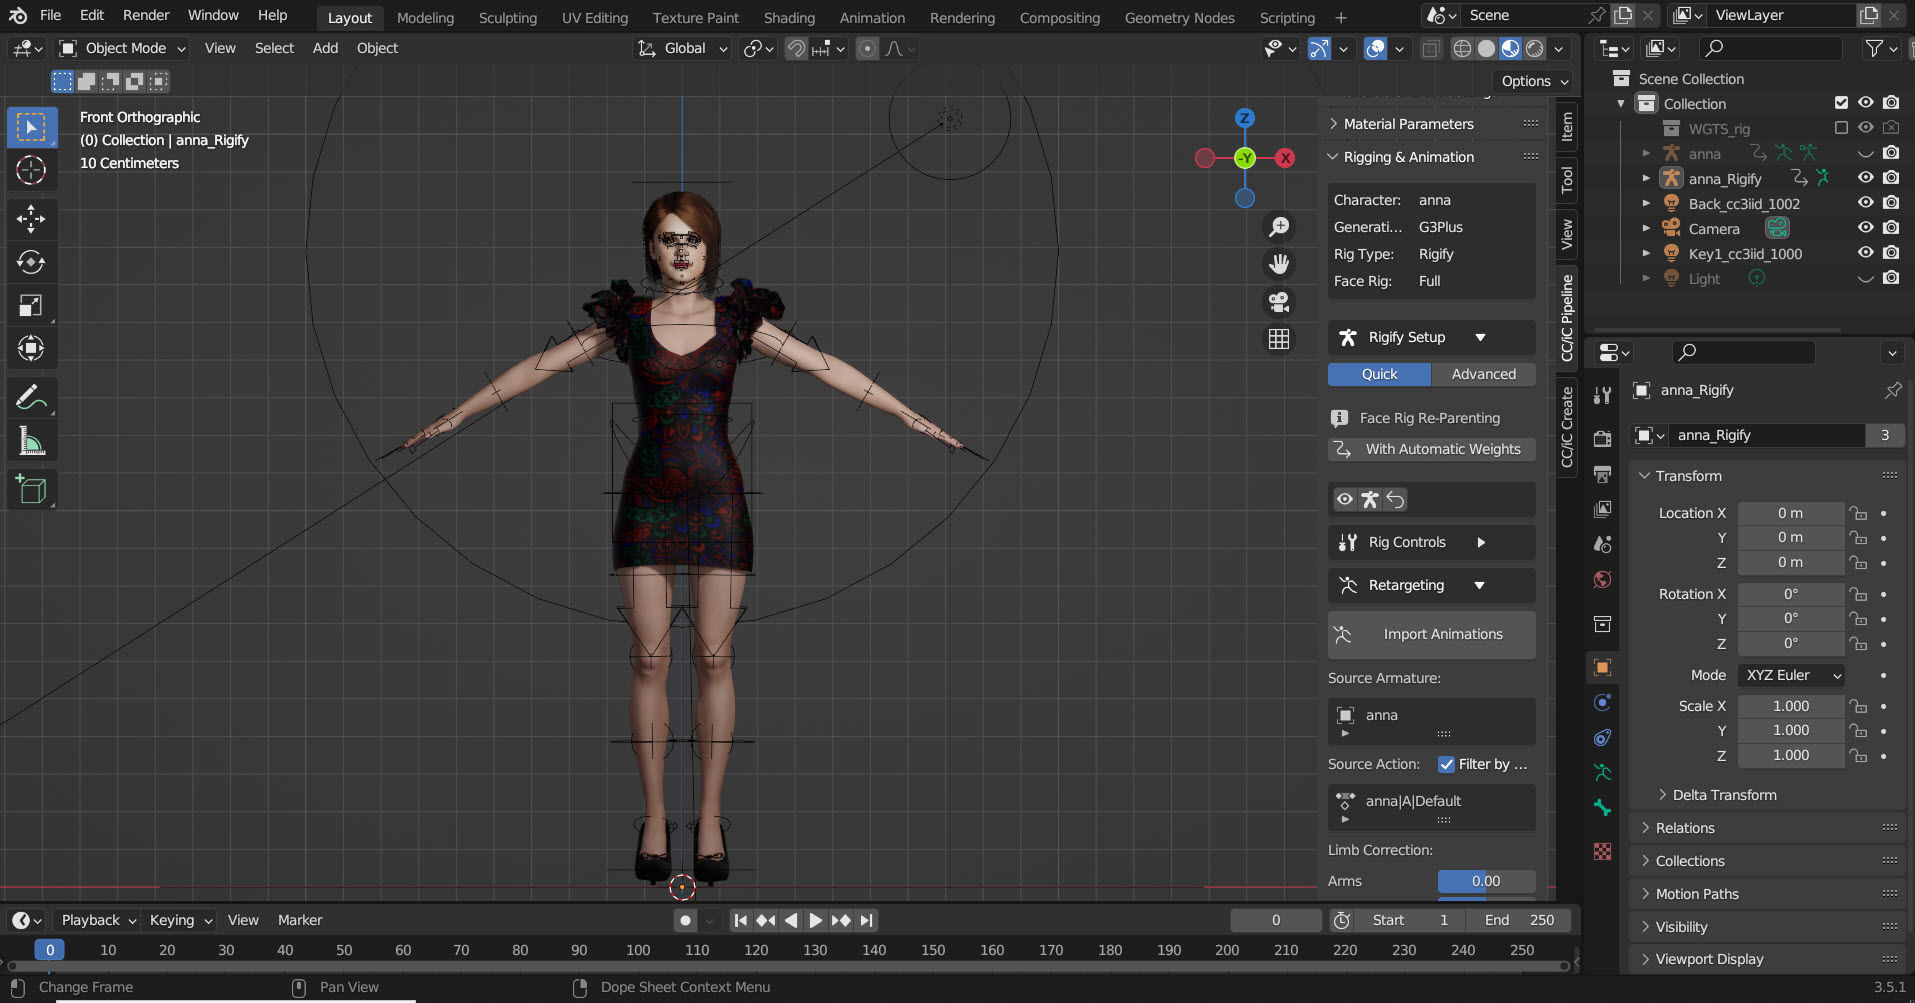Adjust the Arms limb correction slider
This screenshot has height=1003, width=1915.
pyautogui.click(x=1486, y=881)
